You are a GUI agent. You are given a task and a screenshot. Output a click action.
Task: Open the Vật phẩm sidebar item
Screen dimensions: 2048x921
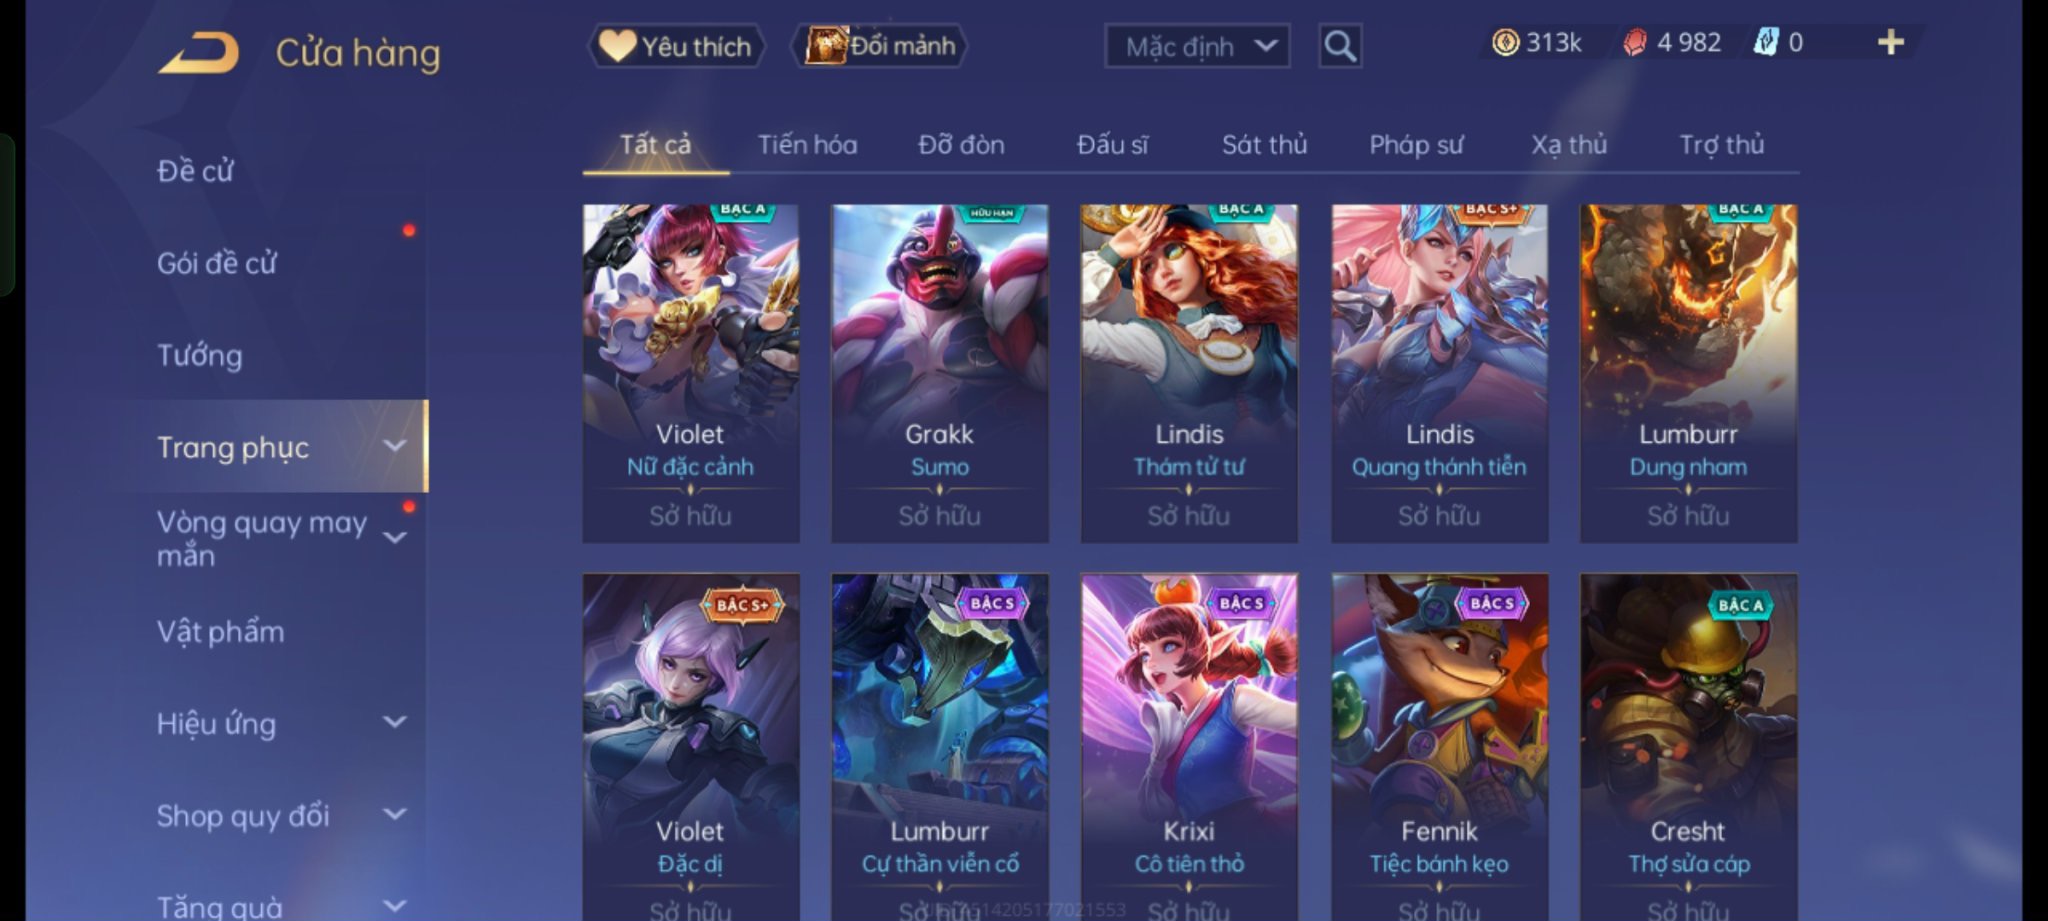point(220,631)
